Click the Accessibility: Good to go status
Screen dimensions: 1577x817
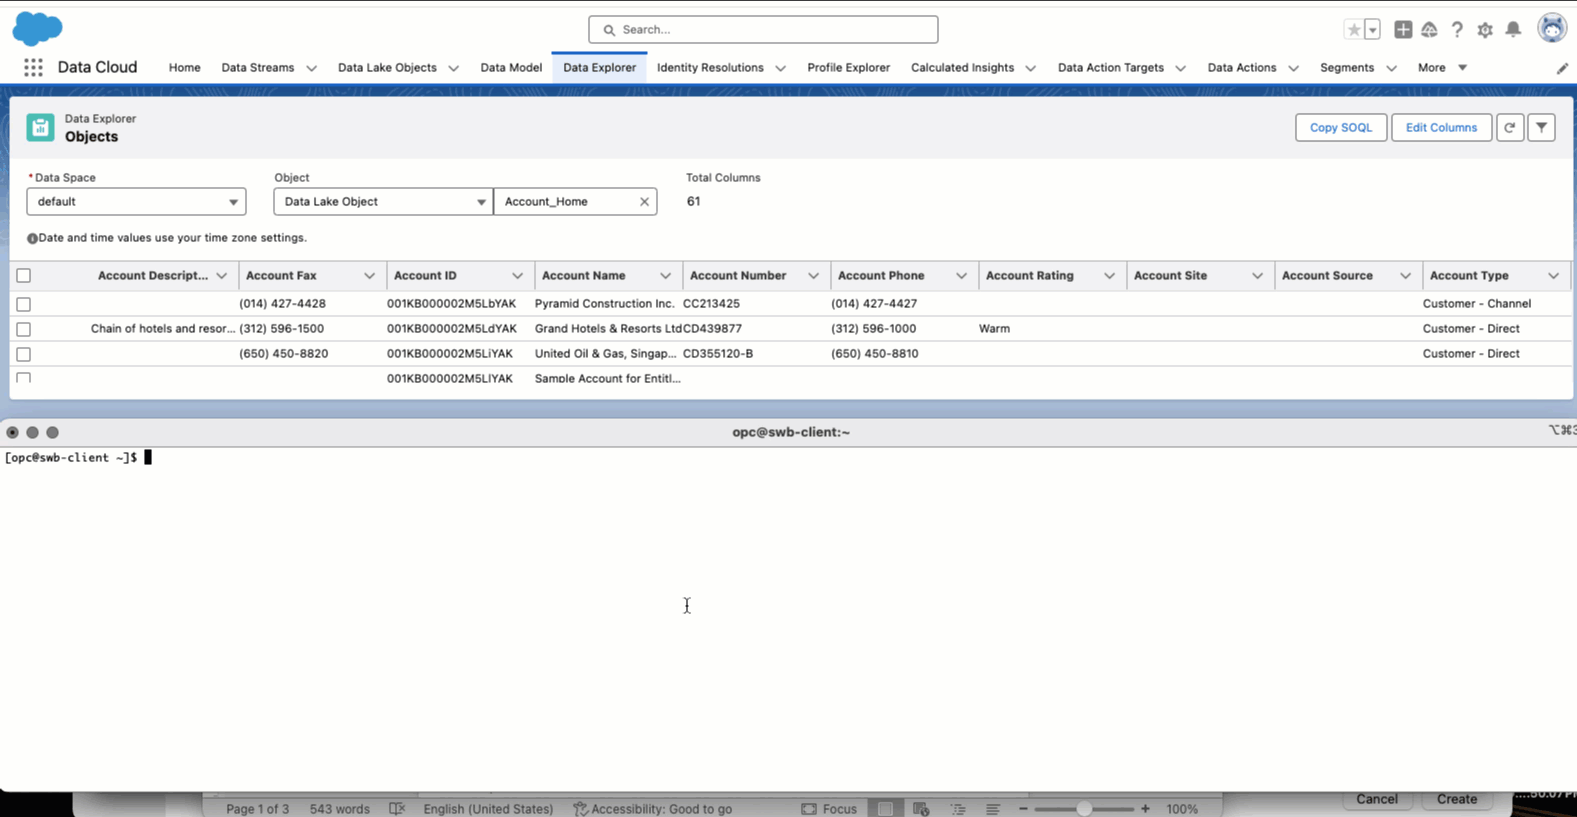[653, 809]
